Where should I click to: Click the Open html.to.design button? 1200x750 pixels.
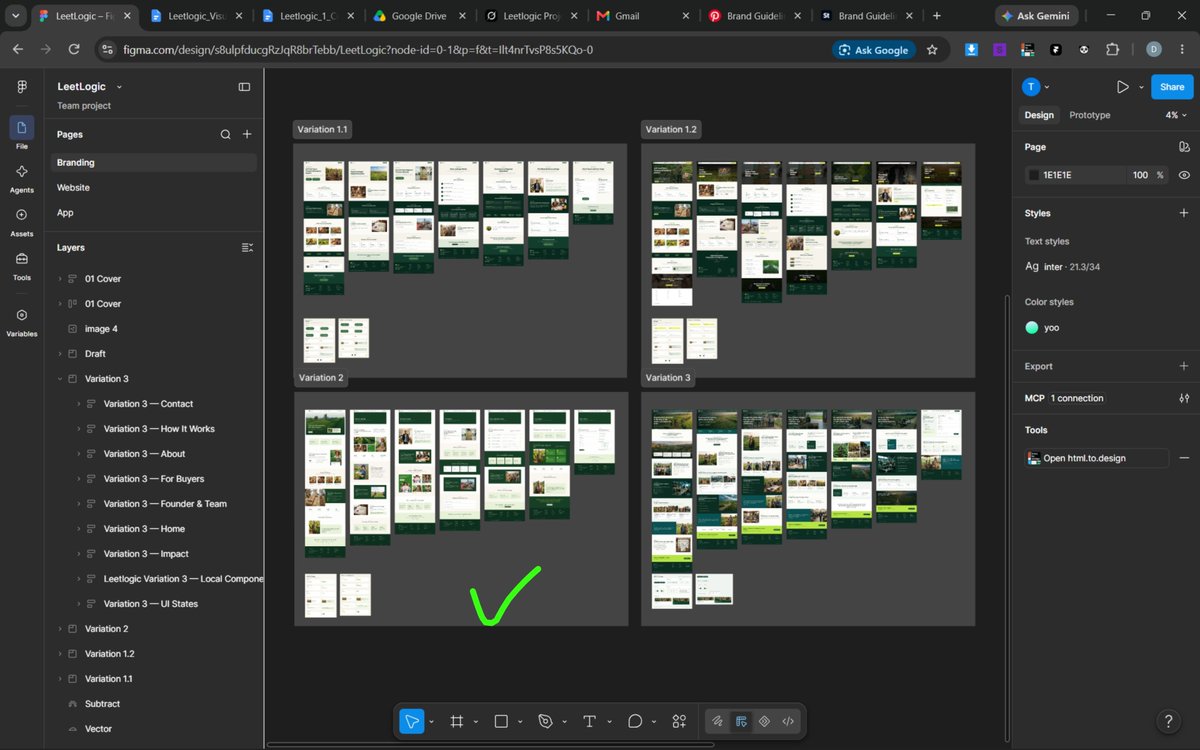click(1097, 458)
